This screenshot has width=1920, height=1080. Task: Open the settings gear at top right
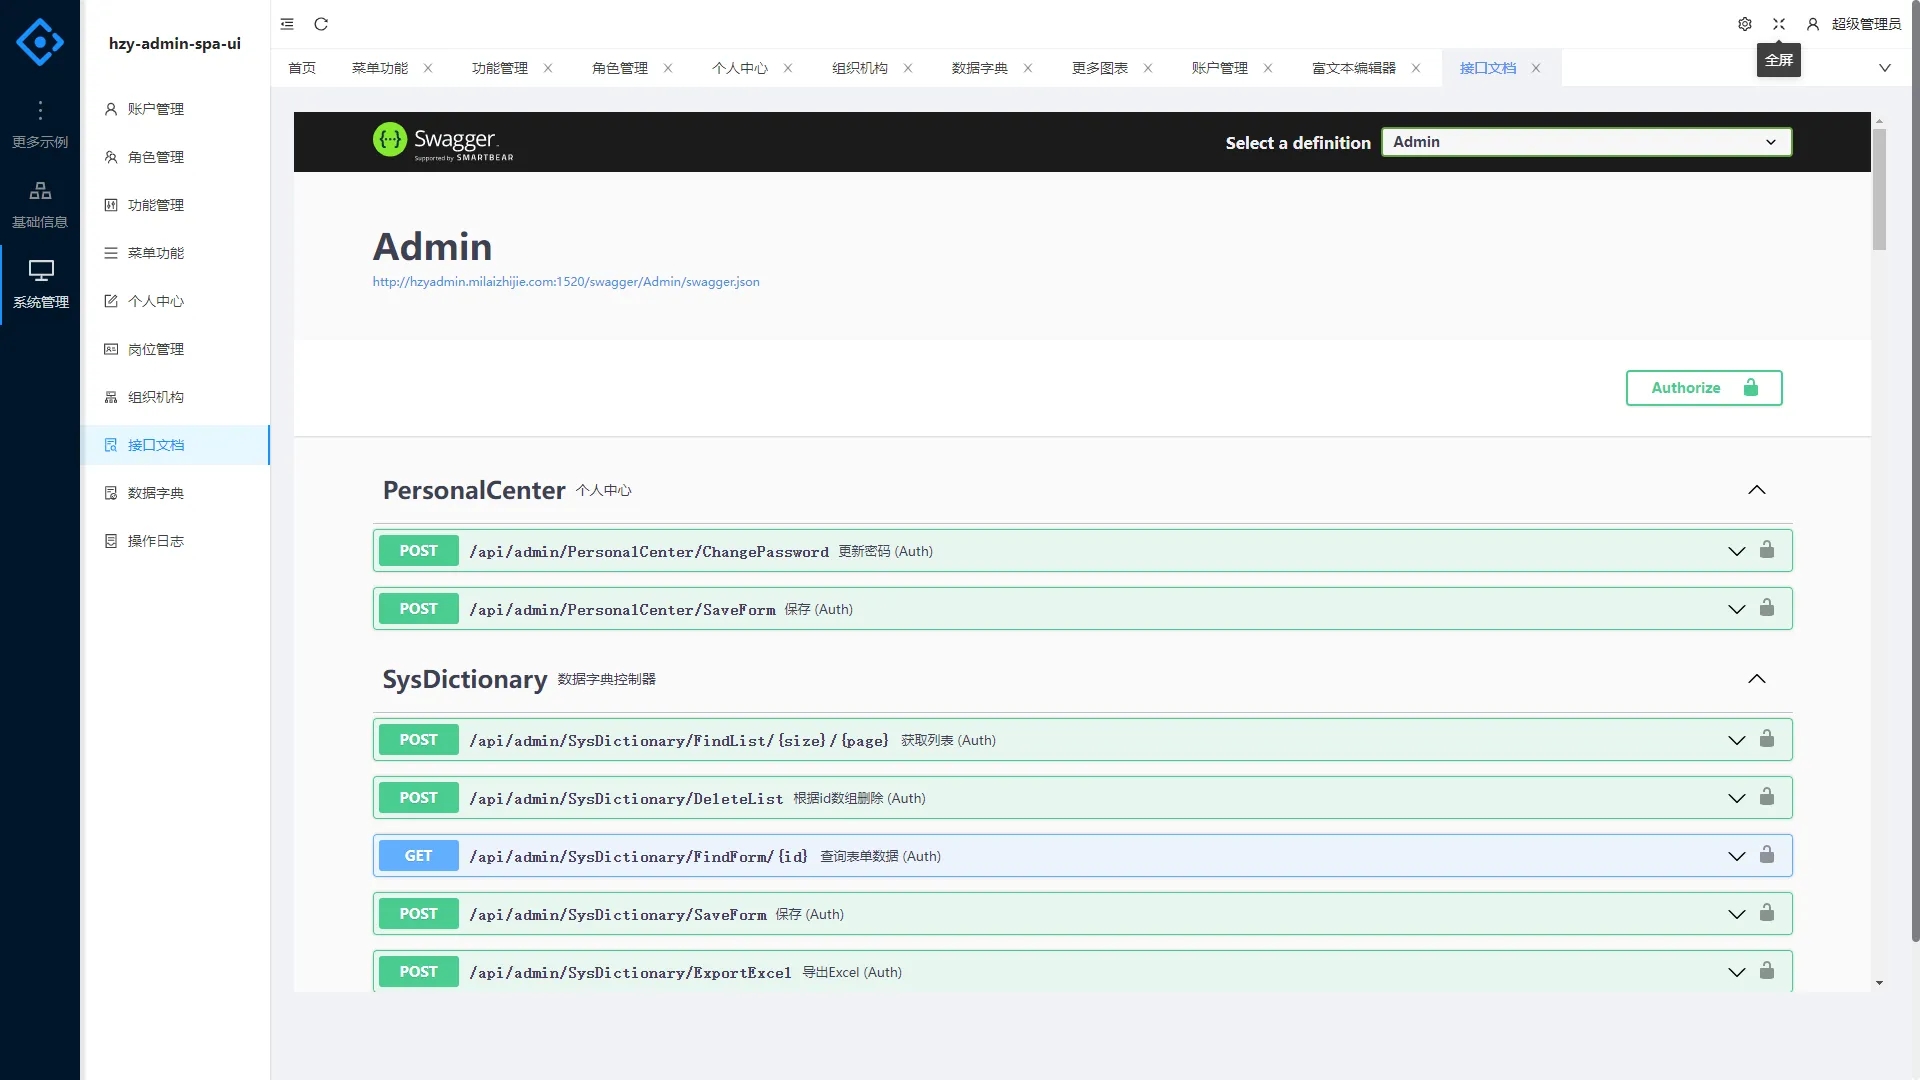pyautogui.click(x=1745, y=24)
